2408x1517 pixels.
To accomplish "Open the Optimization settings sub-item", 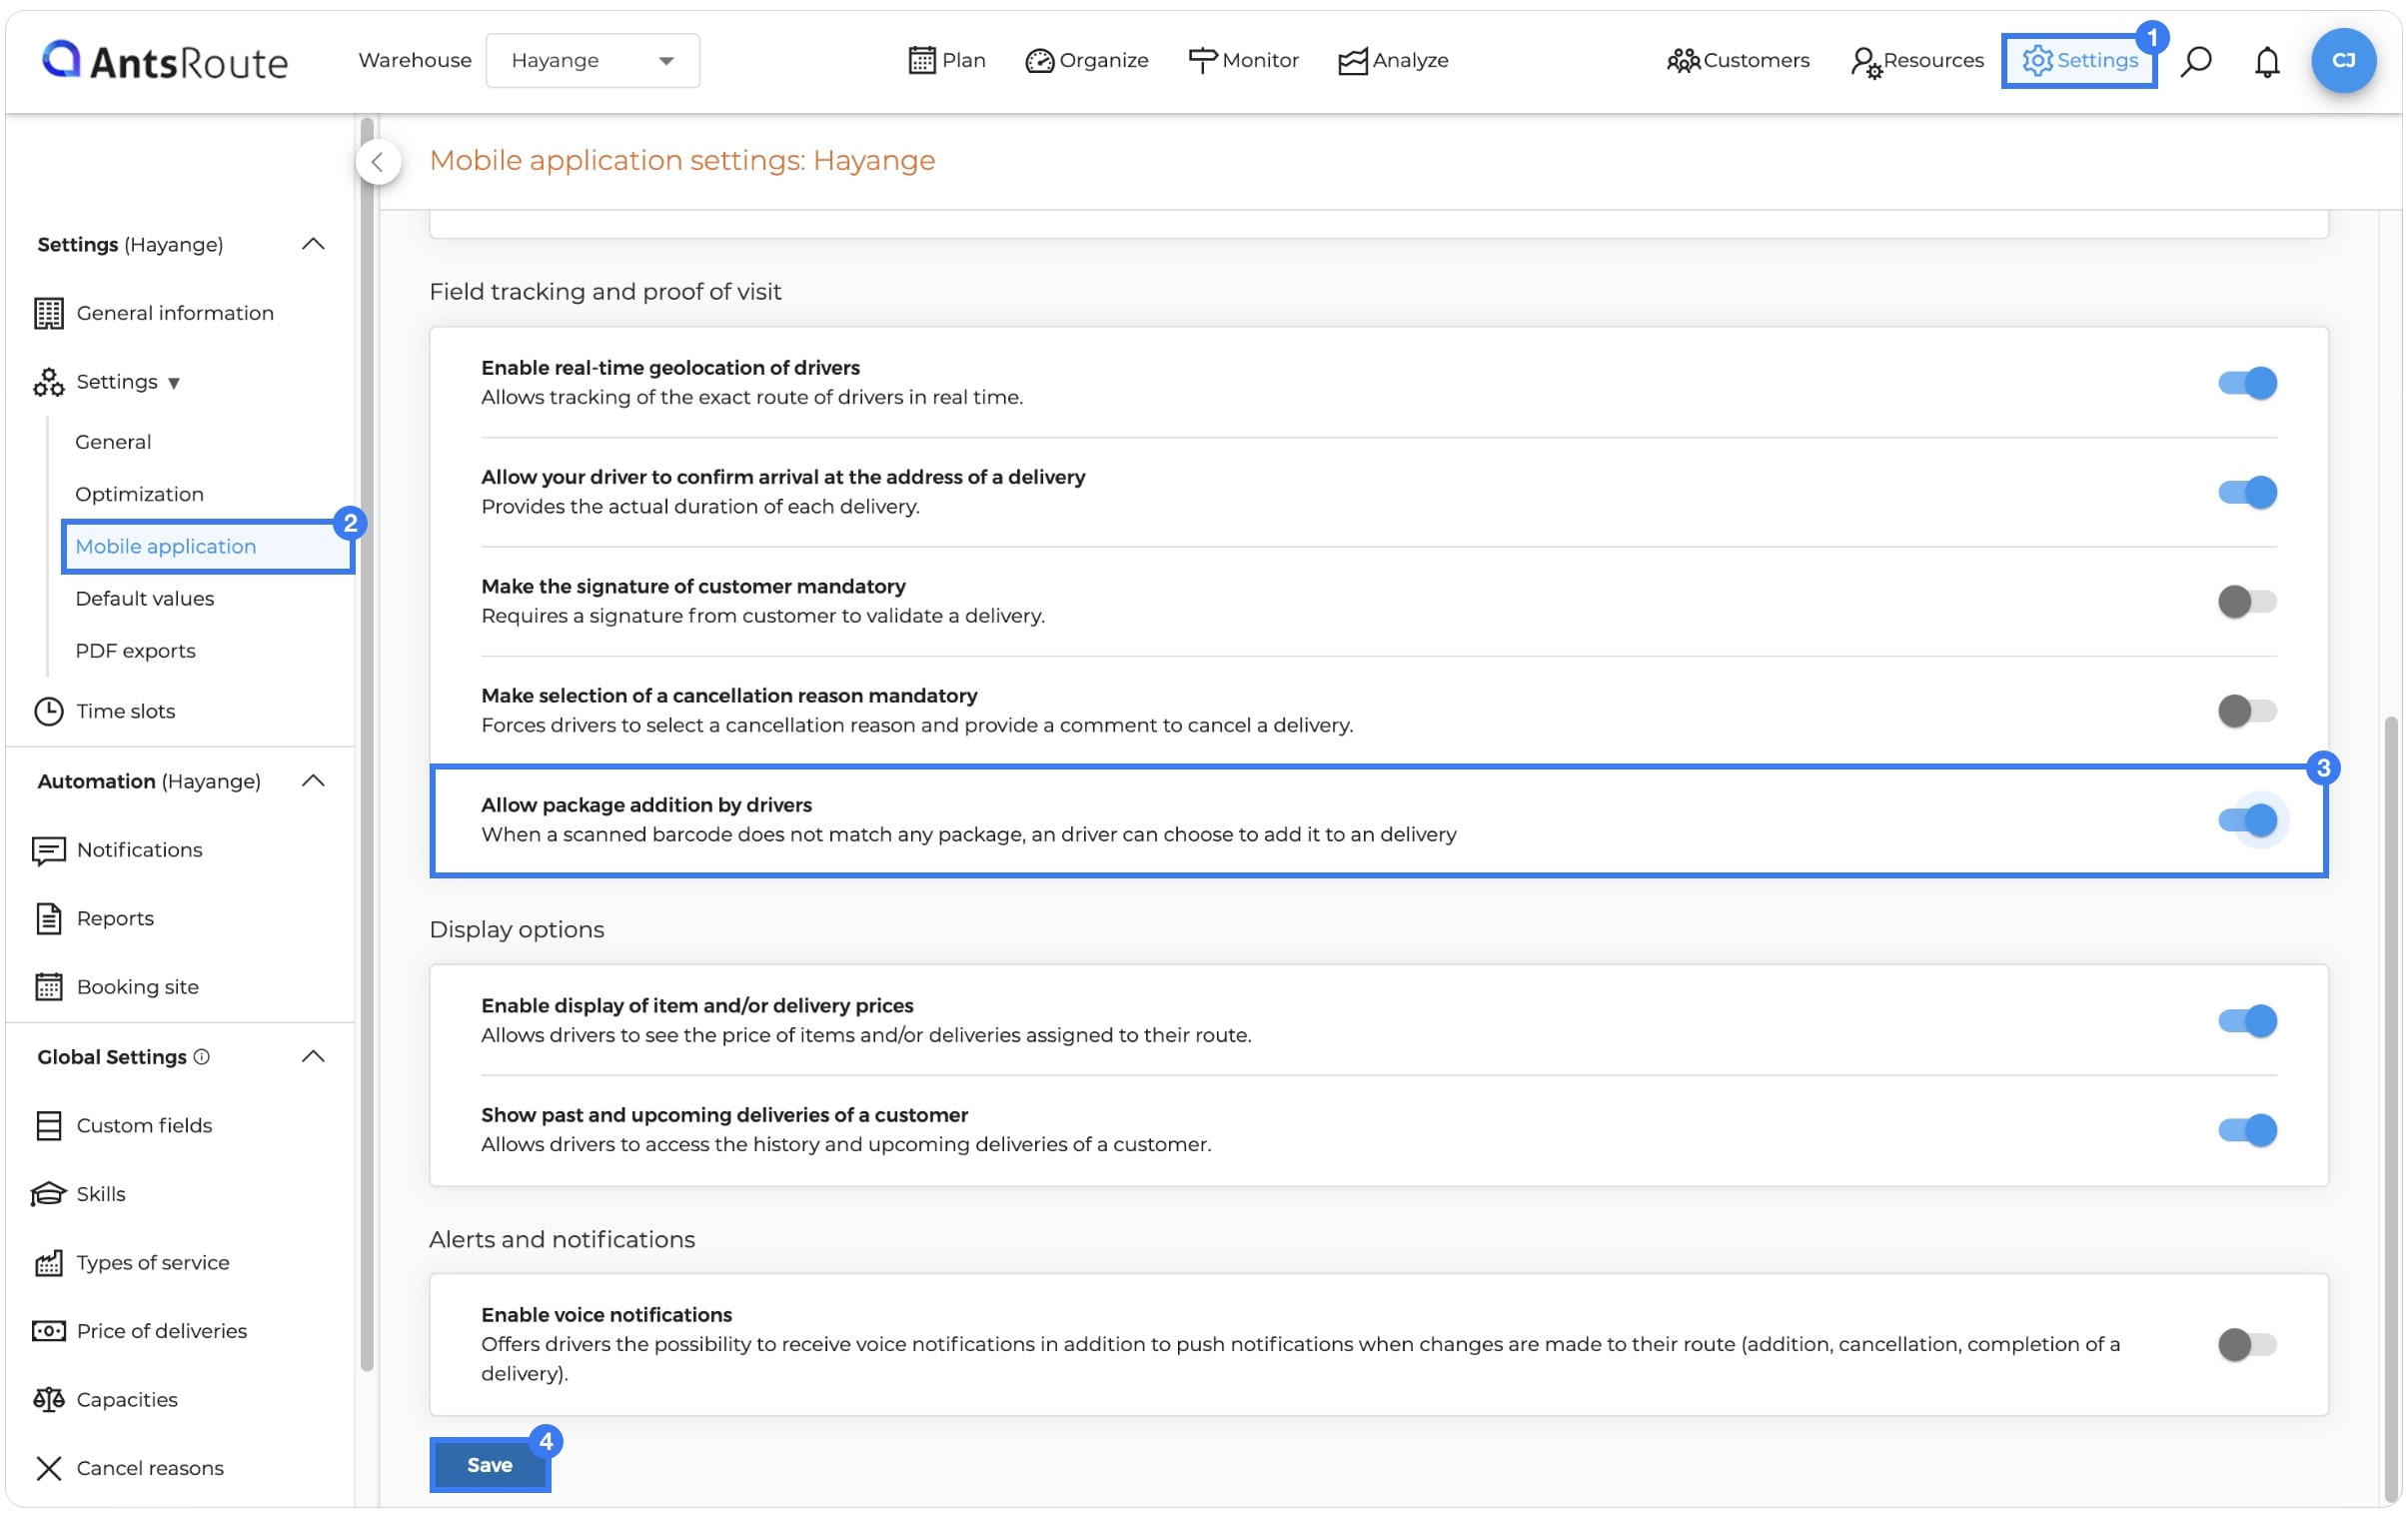I will pos(139,494).
